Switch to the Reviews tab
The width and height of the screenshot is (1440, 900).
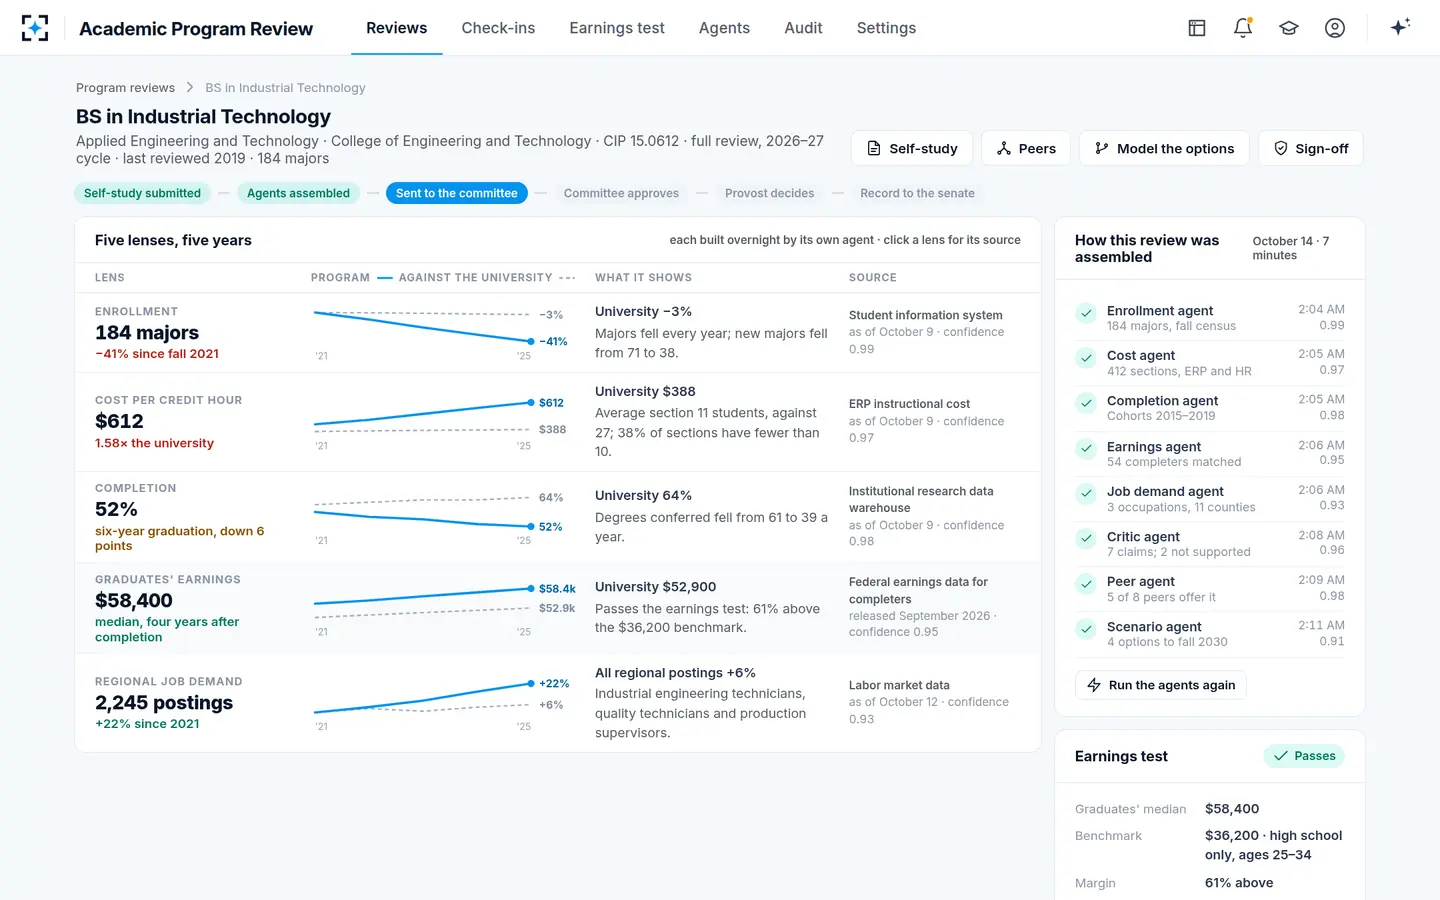click(x=396, y=28)
